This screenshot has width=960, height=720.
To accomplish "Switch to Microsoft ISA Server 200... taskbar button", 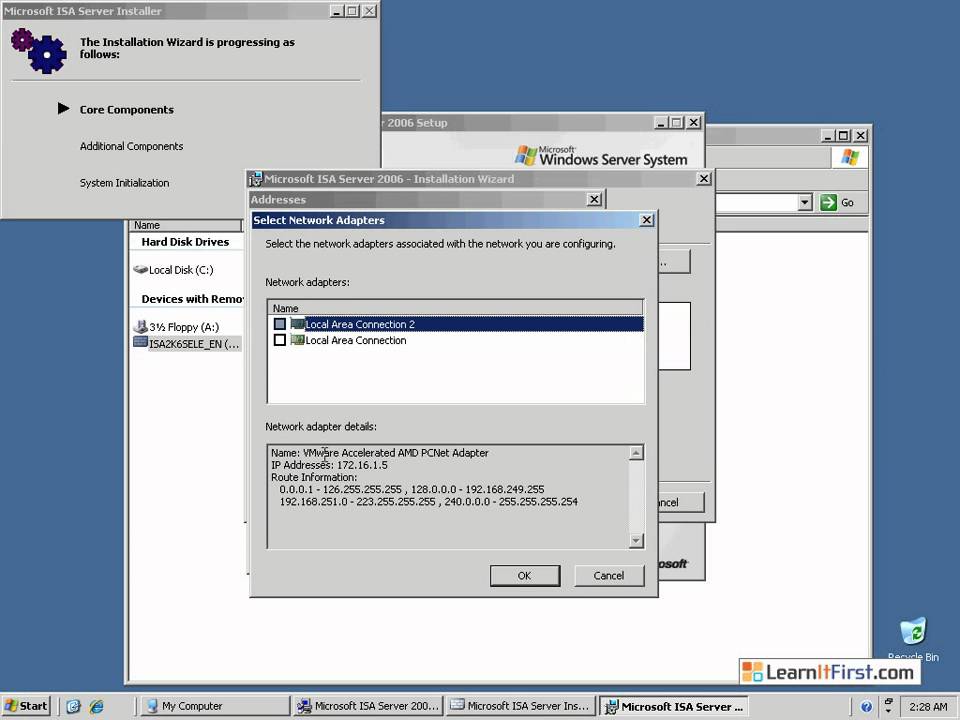I will [369, 706].
